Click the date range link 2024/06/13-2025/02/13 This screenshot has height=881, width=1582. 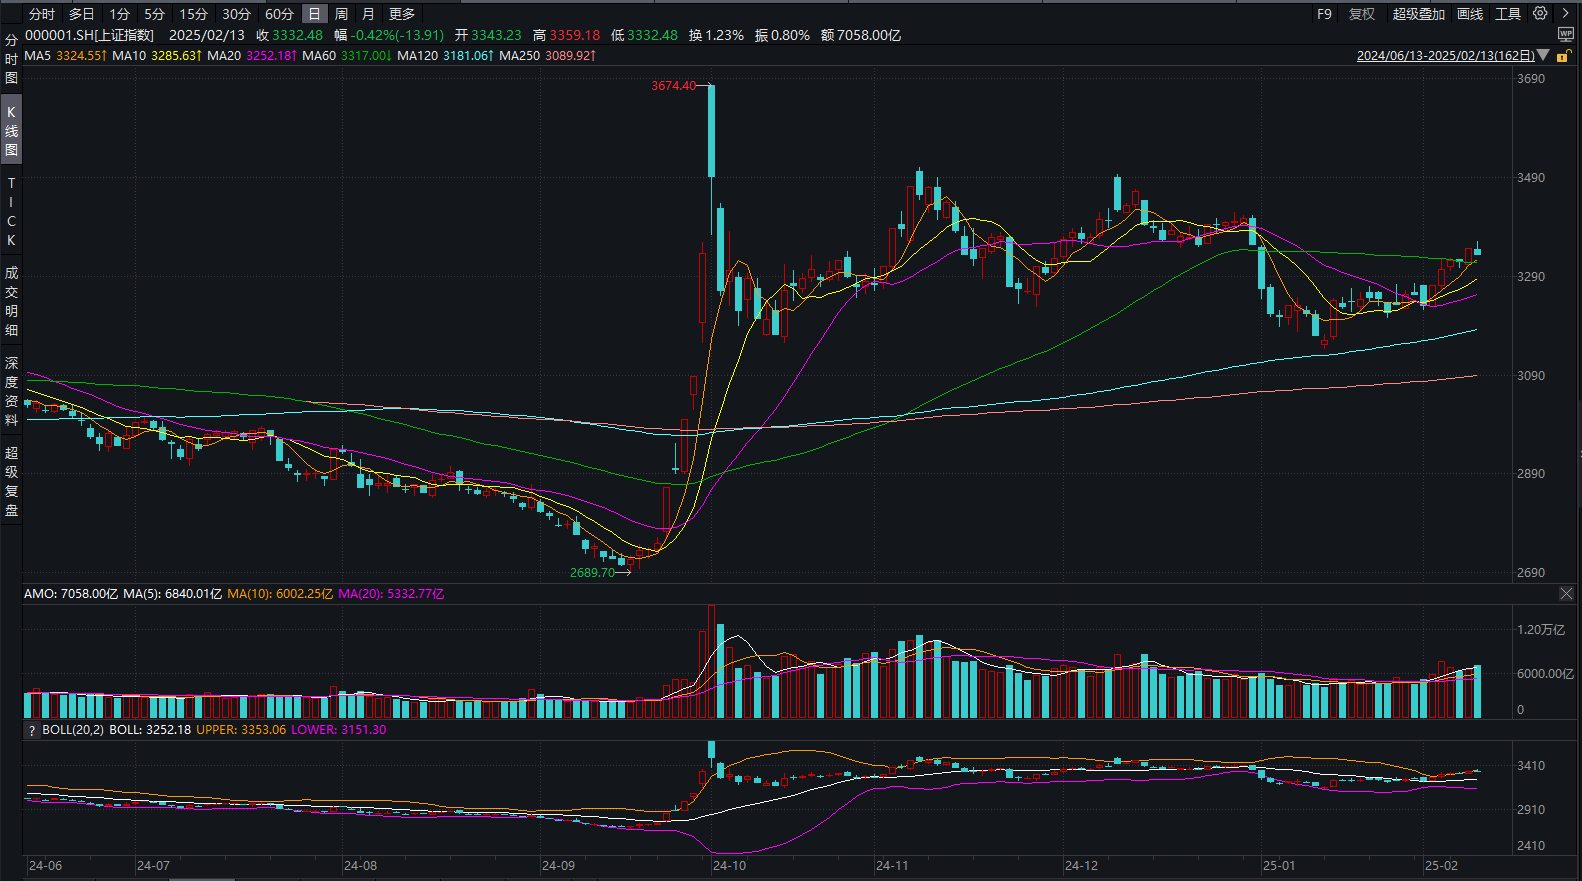(x=1445, y=56)
